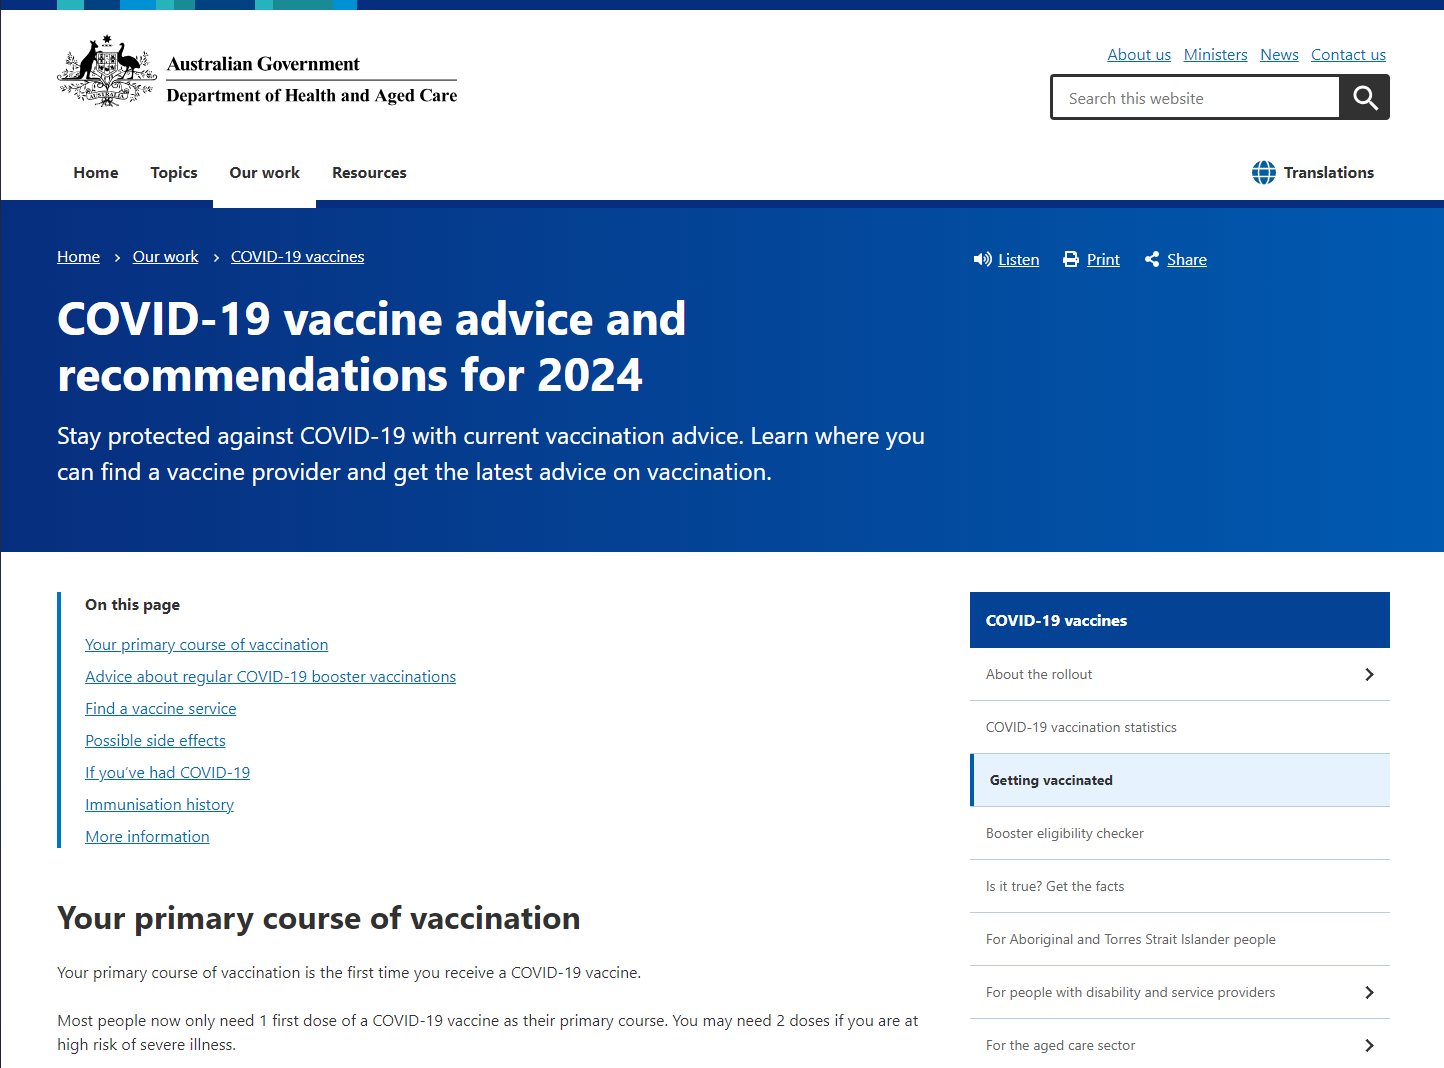
Task: Open the Find a vaccine service link
Action: click(160, 708)
